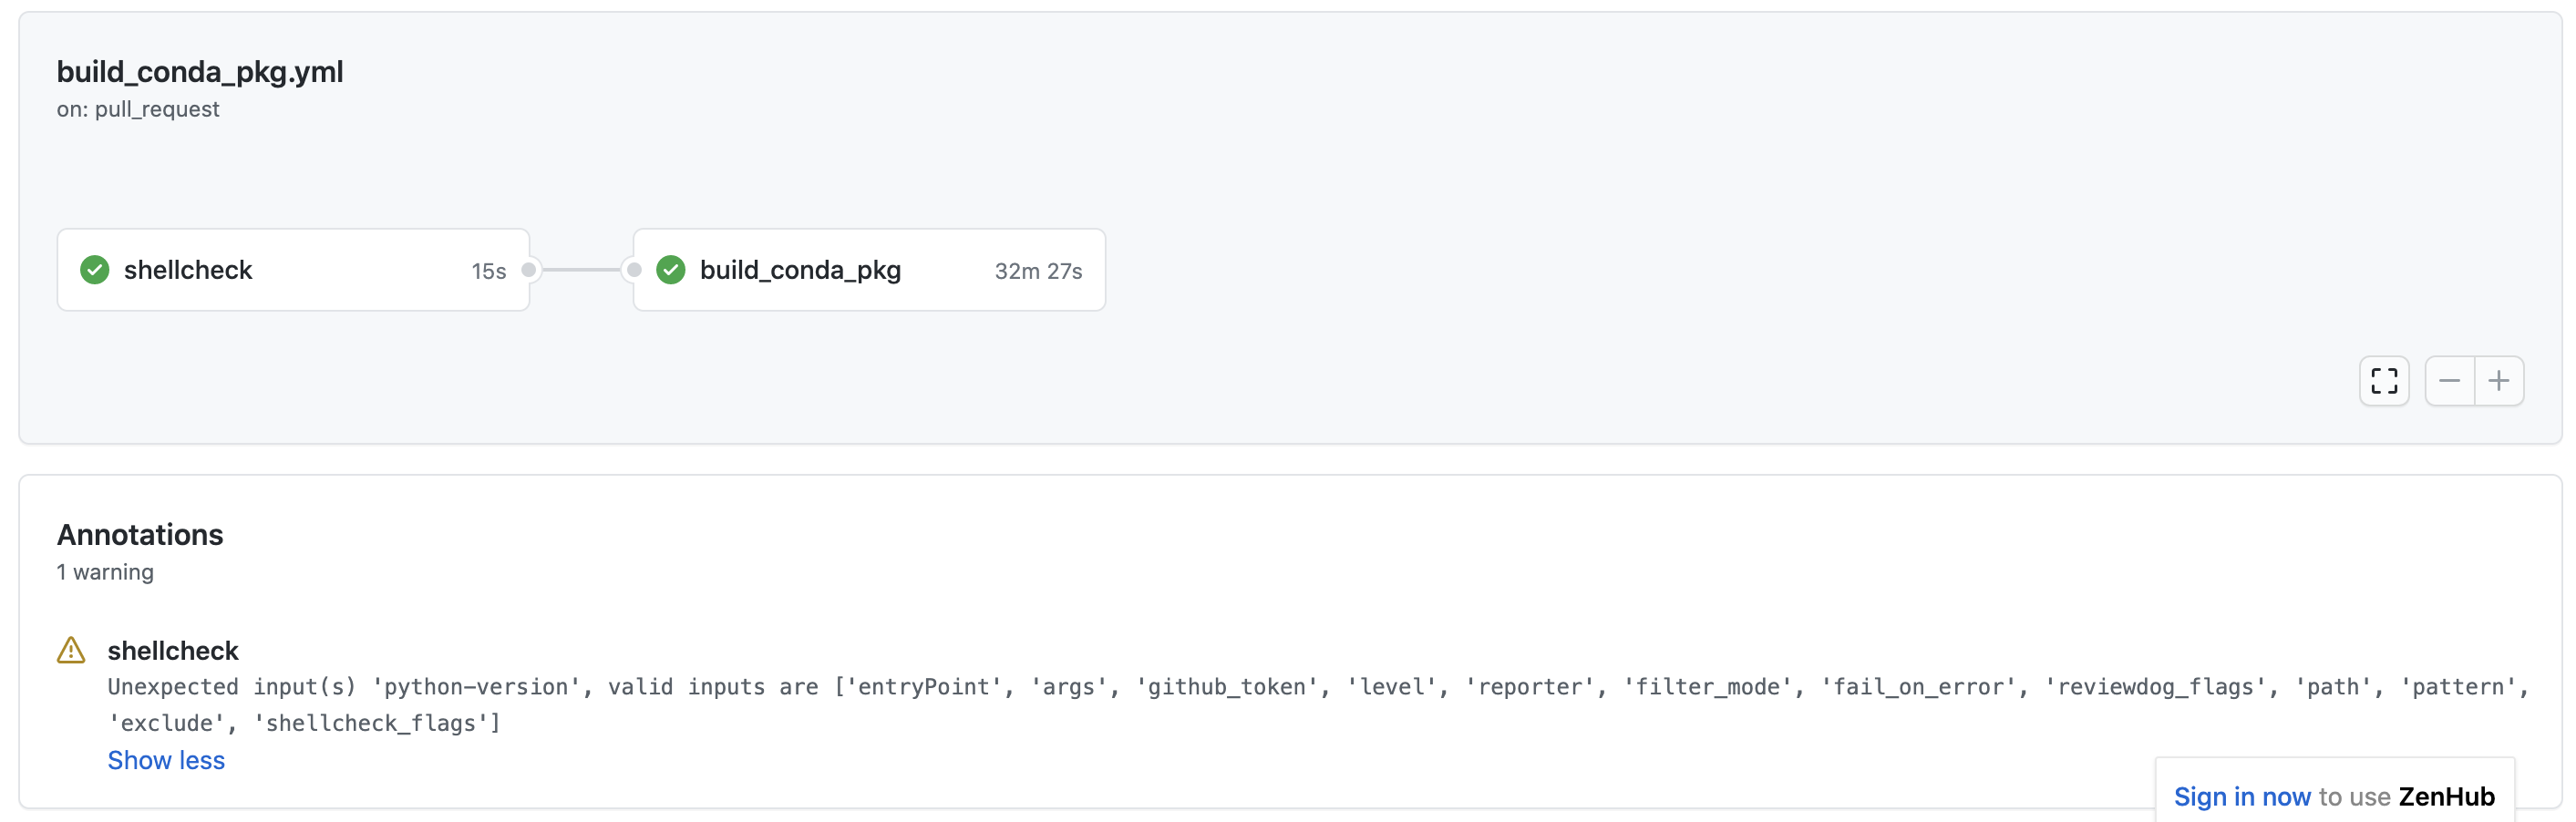Click the build_conda_pkg green success checkmark
This screenshot has height=822, width=2576.
tap(671, 270)
